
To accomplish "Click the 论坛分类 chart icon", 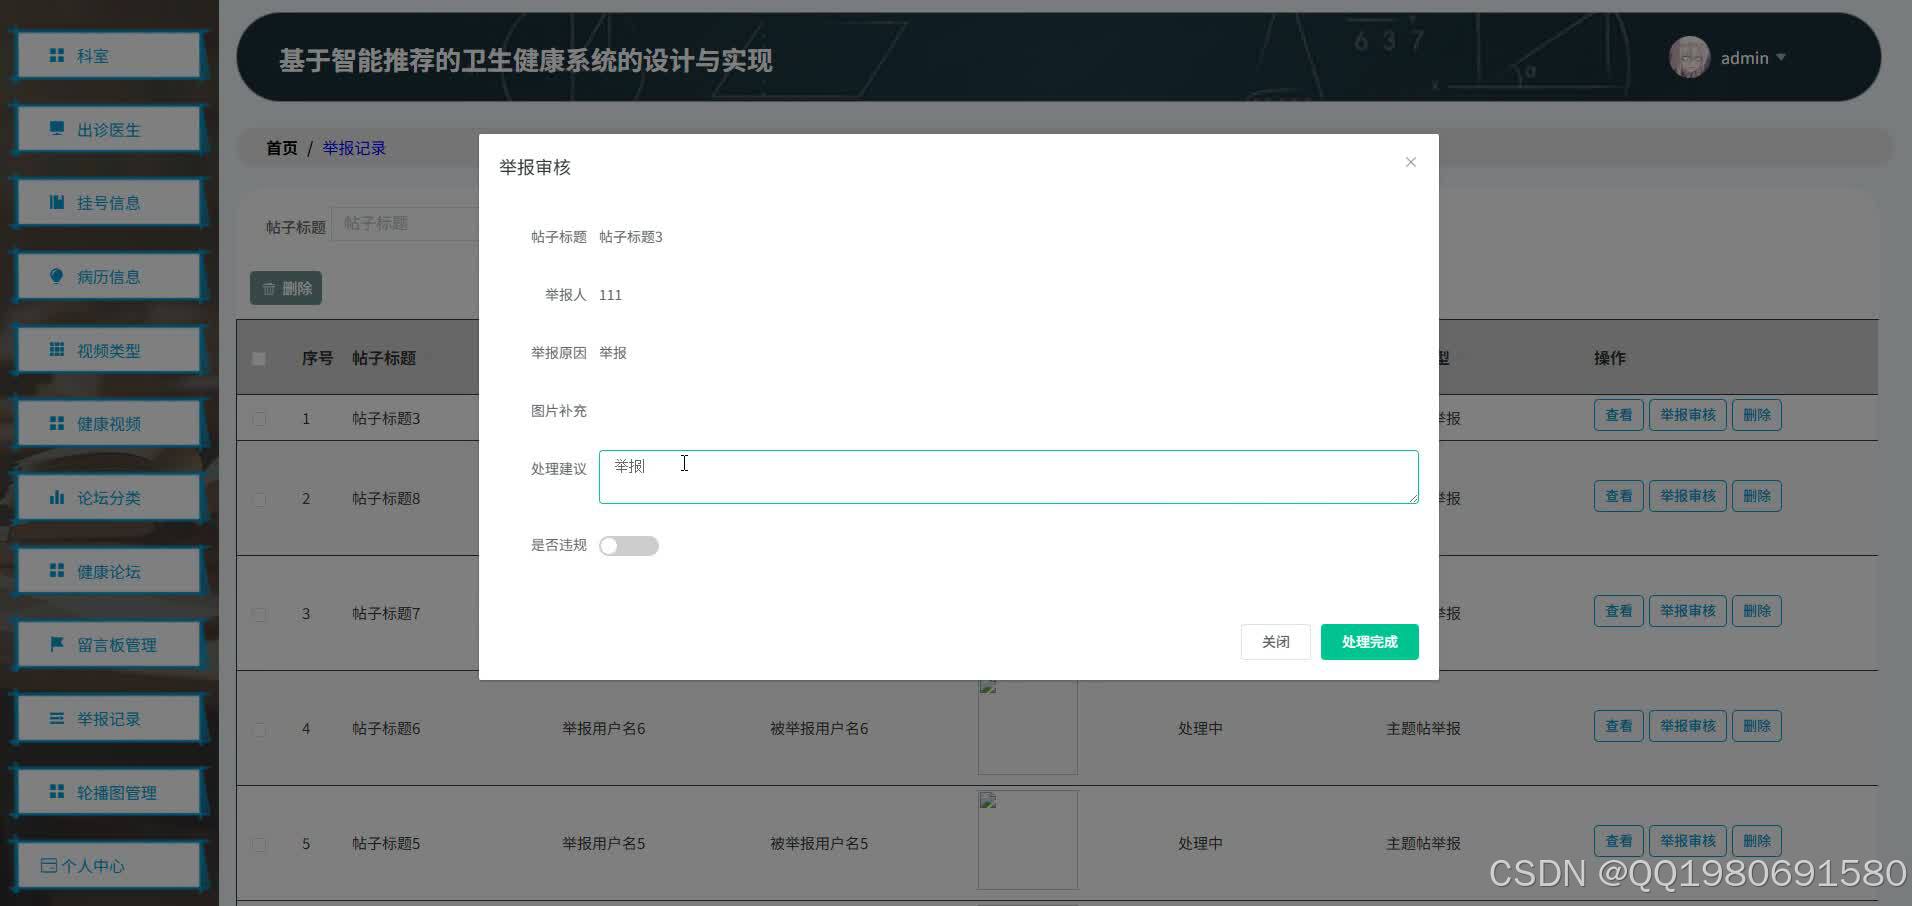I will click(x=56, y=497).
